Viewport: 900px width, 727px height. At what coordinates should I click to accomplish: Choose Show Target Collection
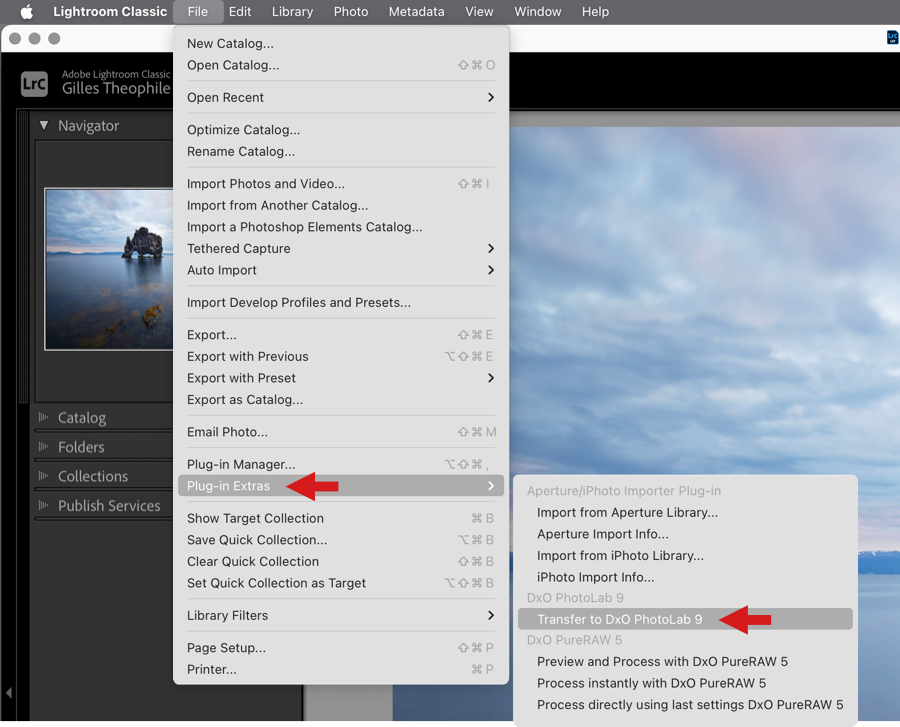click(341, 518)
